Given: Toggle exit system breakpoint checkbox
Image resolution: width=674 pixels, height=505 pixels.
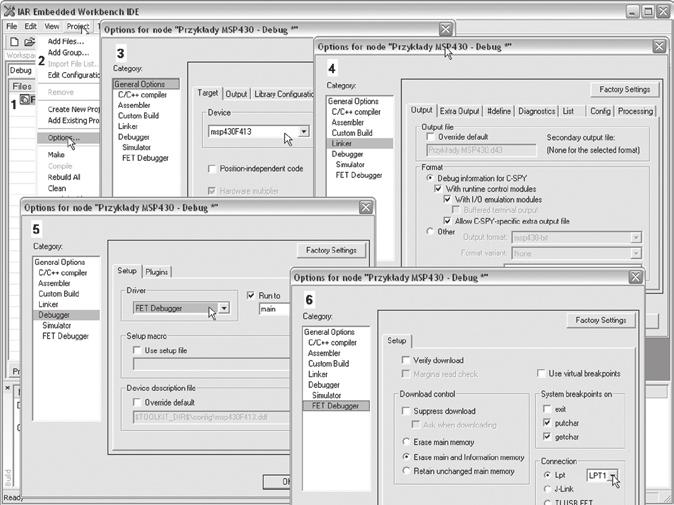Looking at the screenshot, I should pos(547,409).
